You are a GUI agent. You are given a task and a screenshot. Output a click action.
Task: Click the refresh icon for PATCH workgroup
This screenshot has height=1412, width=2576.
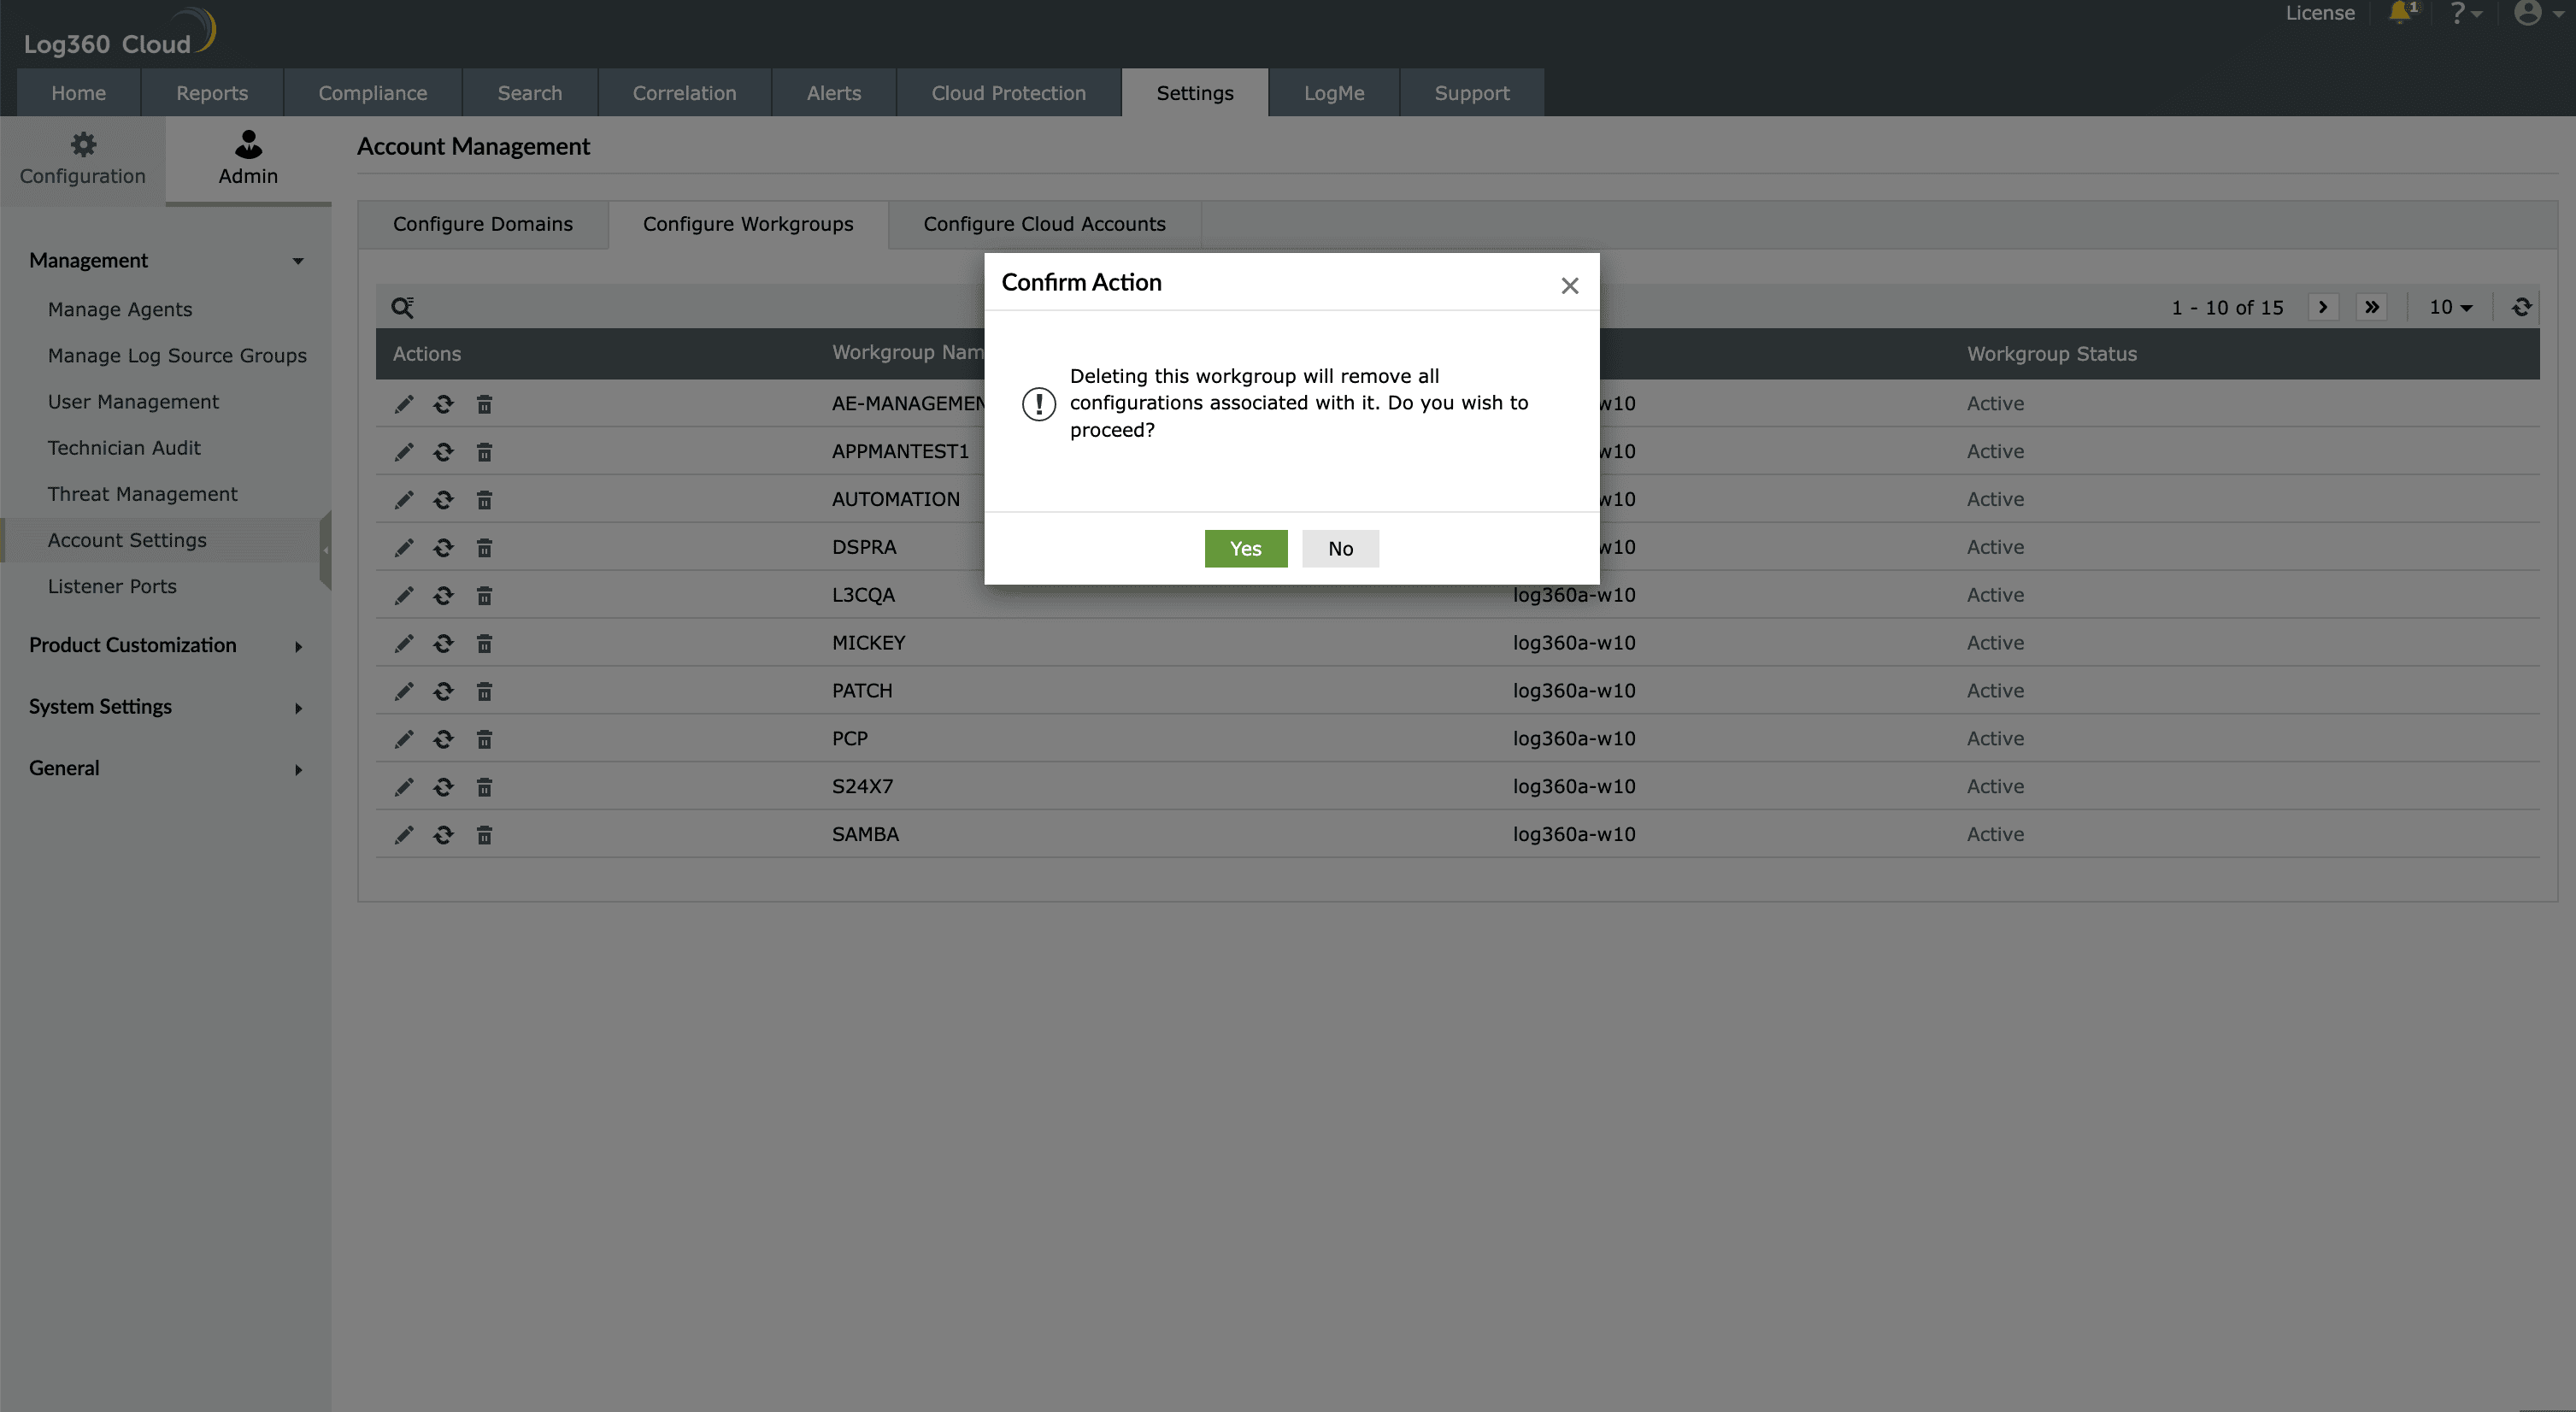(443, 691)
